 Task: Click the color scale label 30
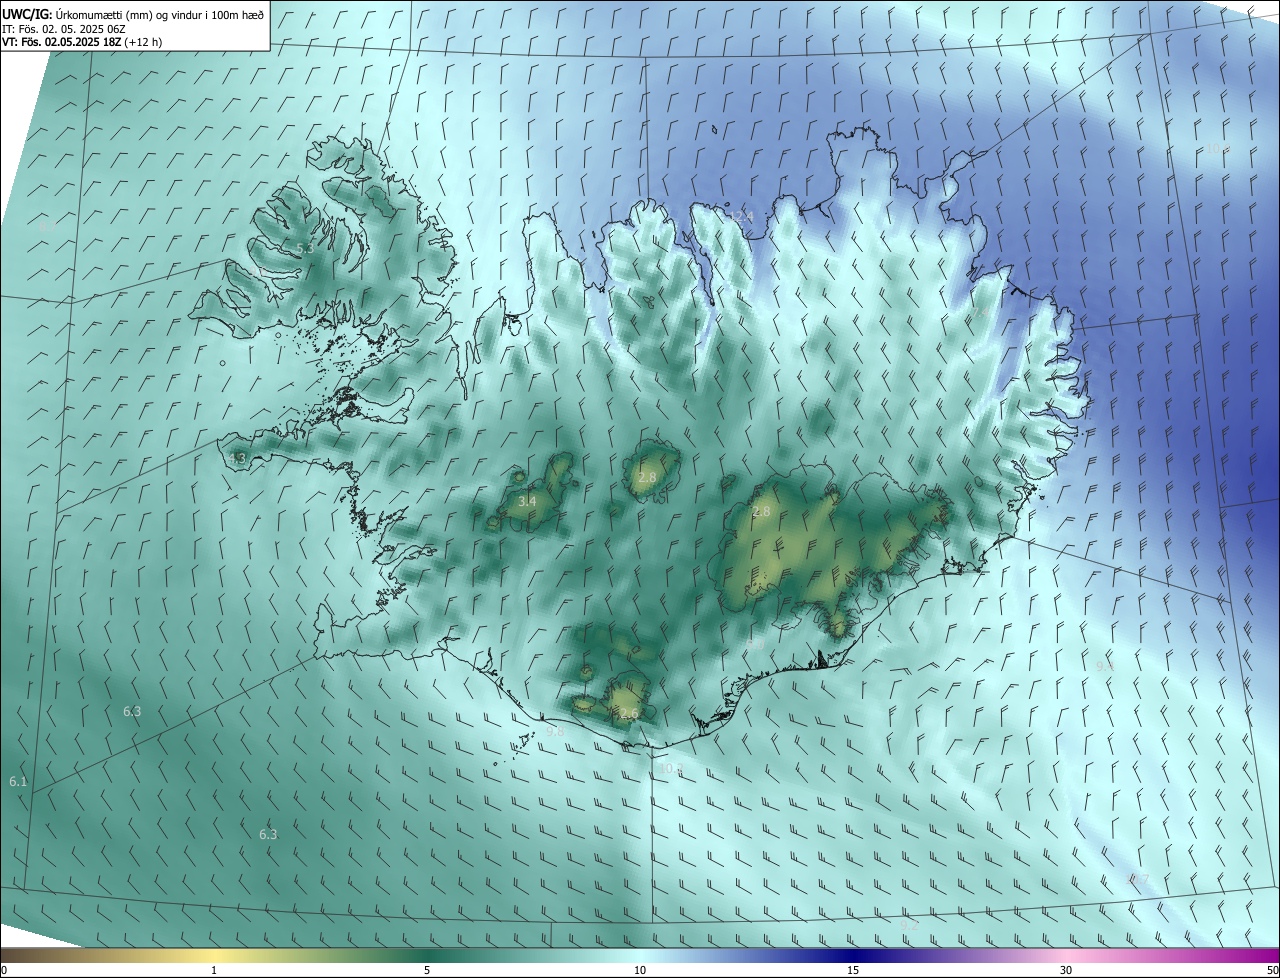tap(1066, 970)
